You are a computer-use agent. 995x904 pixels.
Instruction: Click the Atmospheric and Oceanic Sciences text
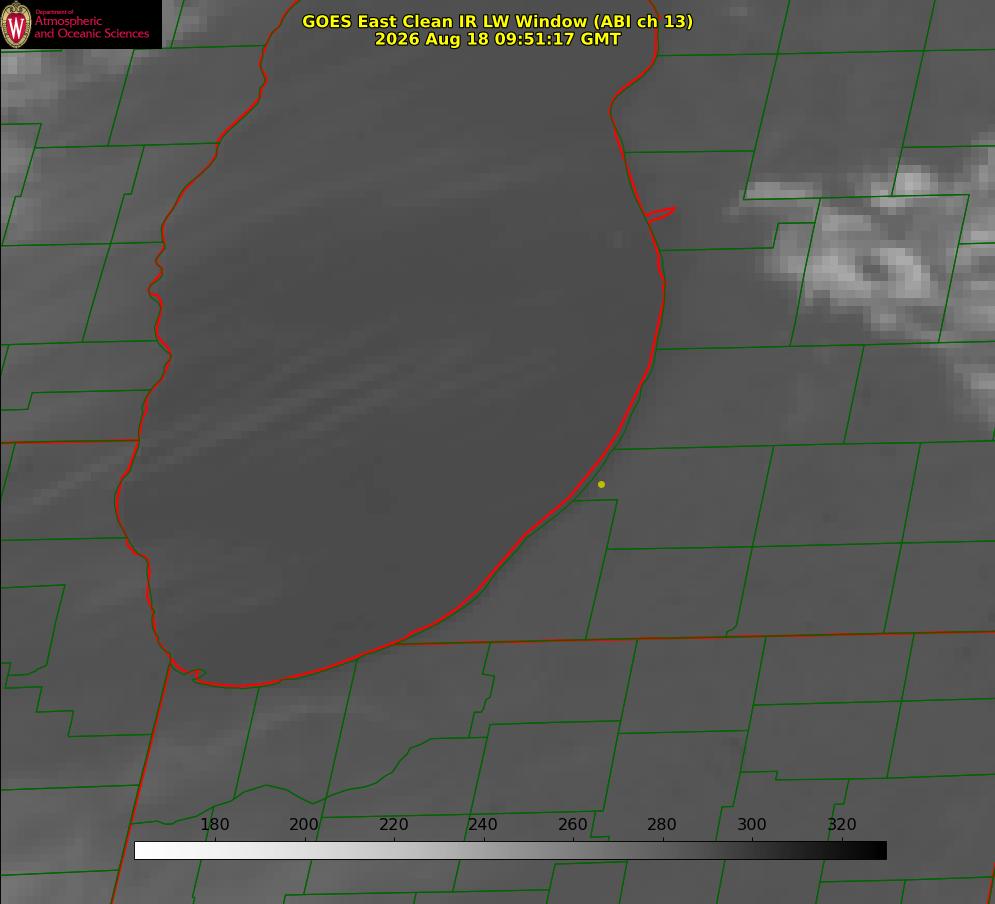point(91,27)
